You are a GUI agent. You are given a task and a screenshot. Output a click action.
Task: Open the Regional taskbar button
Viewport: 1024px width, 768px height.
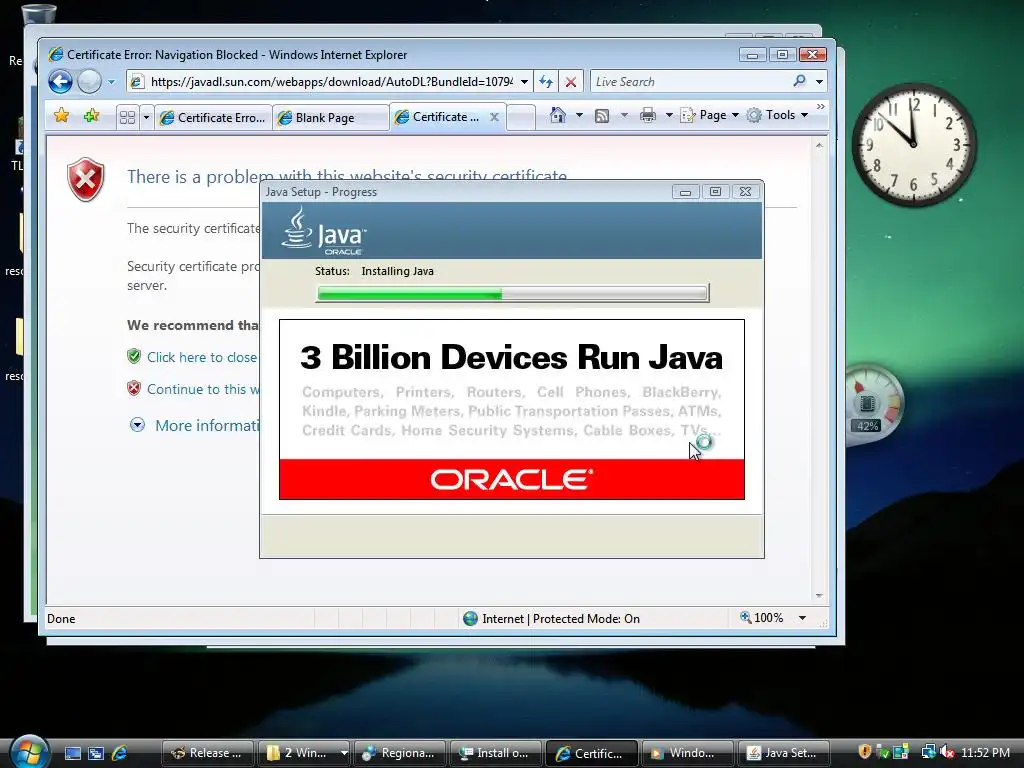point(400,753)
